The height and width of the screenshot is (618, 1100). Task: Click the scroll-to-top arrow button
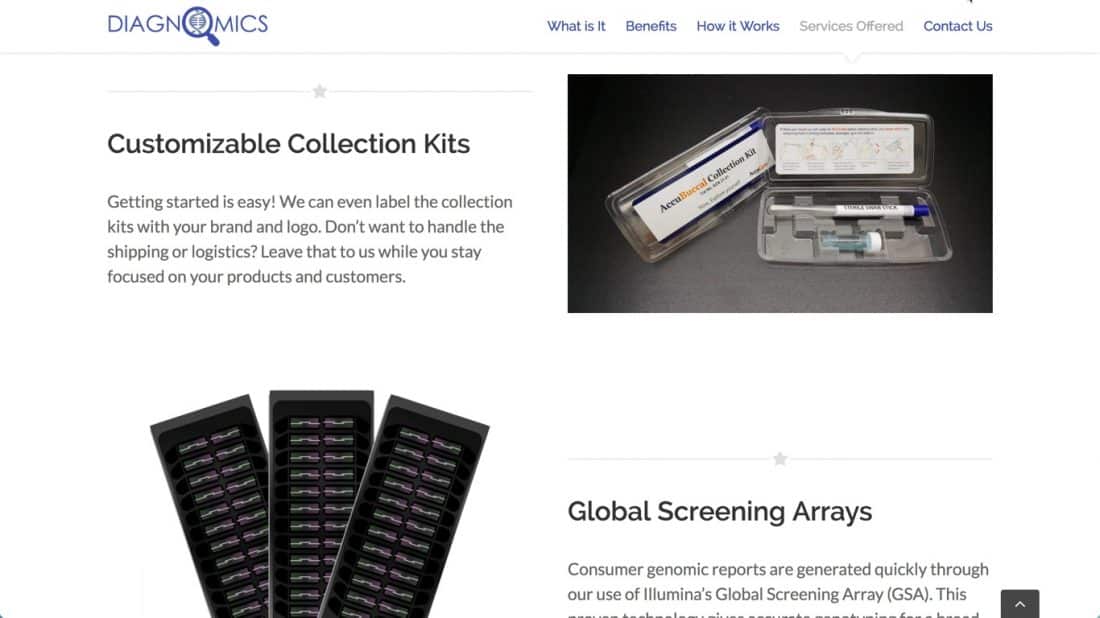(x=1019, y=604)
